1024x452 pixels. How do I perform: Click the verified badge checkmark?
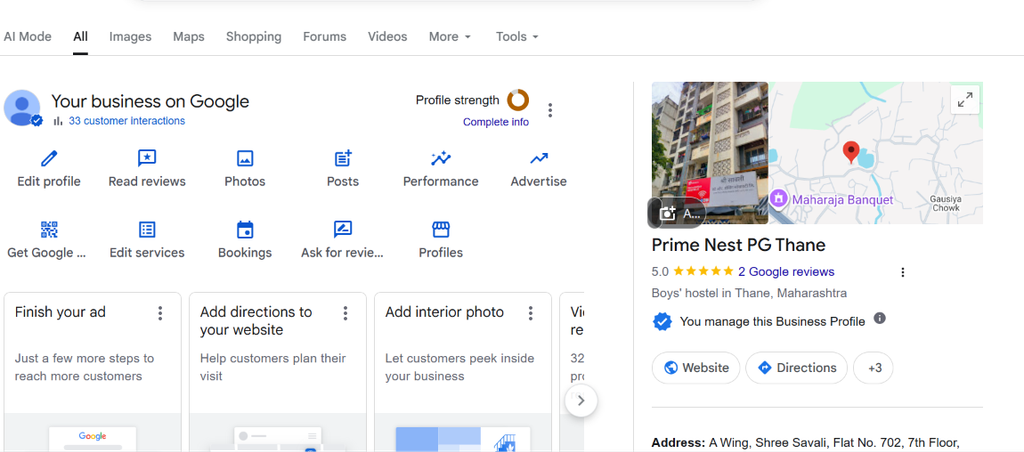click(x=662, y=321)
